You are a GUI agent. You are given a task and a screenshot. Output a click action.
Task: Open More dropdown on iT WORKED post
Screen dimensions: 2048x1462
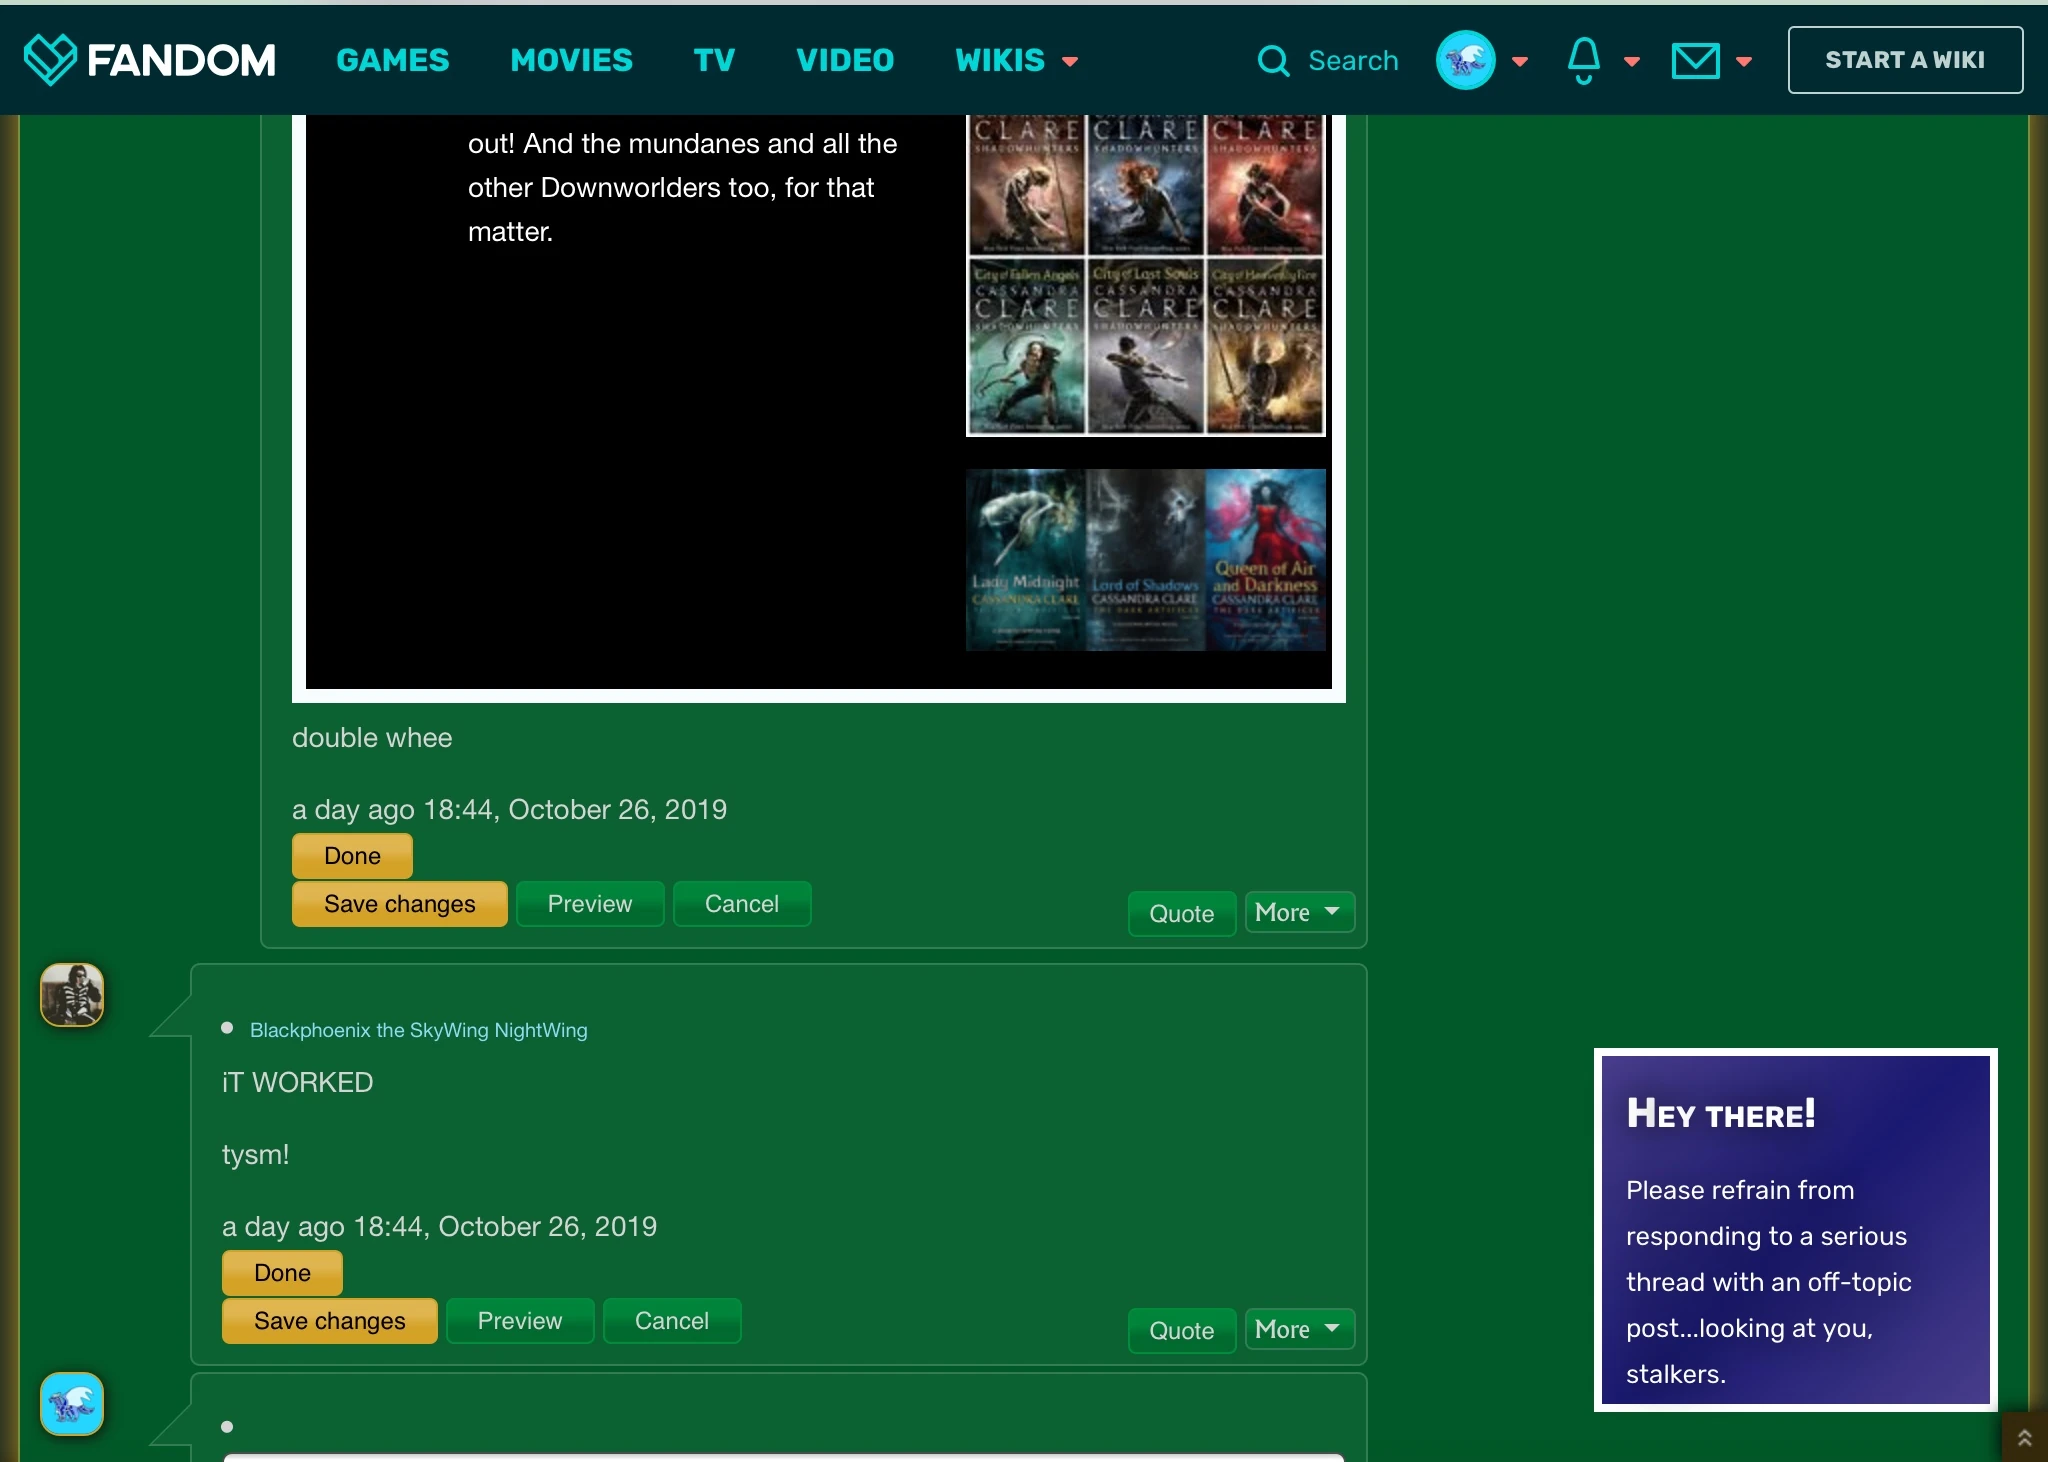click(1298, 1329)
